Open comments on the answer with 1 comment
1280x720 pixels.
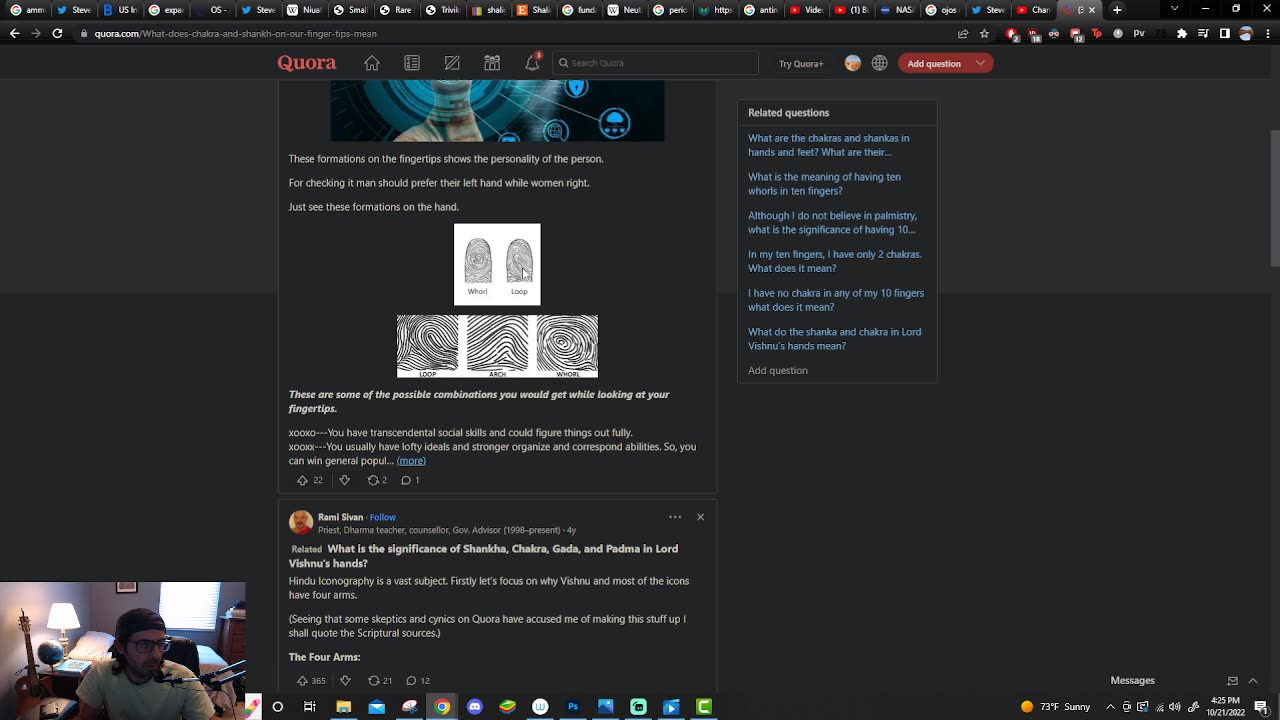410,480
